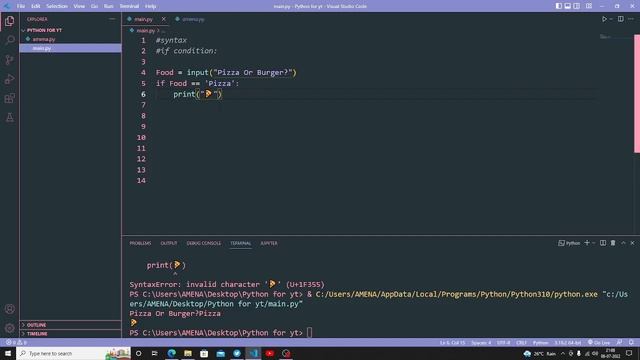Toggle bottom panel layout button
Image resolution: width=640 pixels, height=360 pixels.
tap(568, 6)
